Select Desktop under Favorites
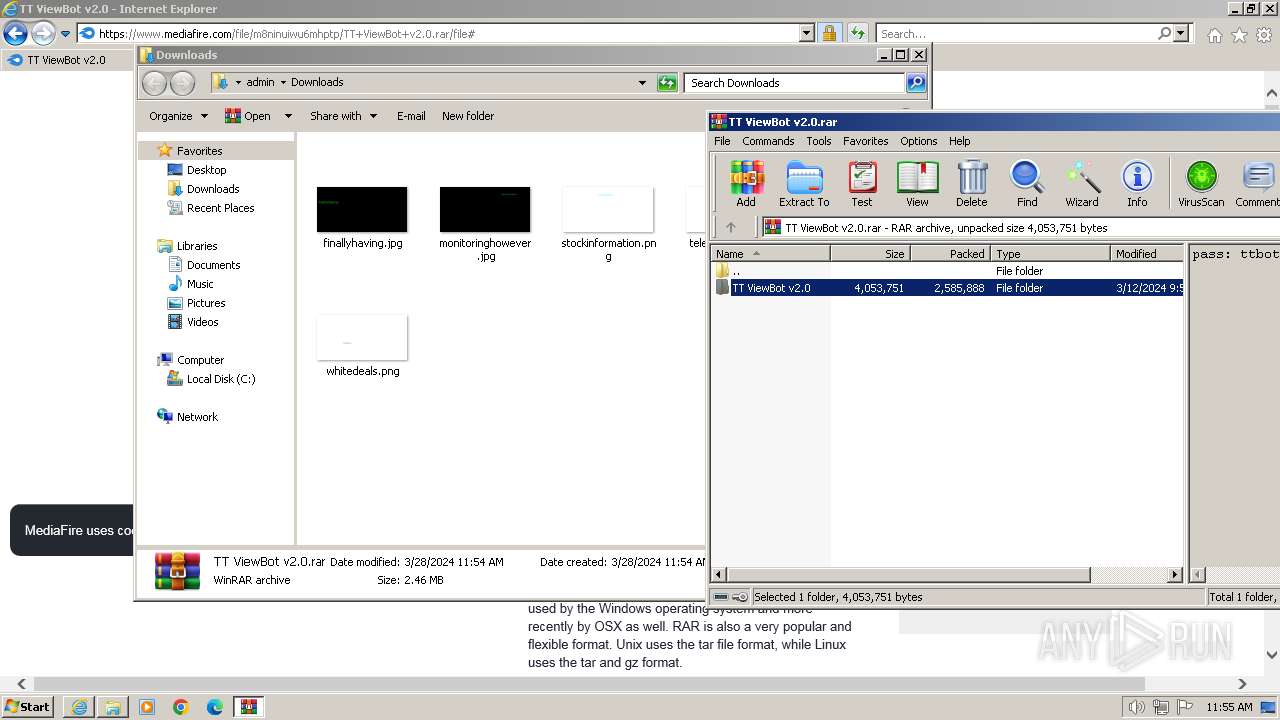 [206, 170]
